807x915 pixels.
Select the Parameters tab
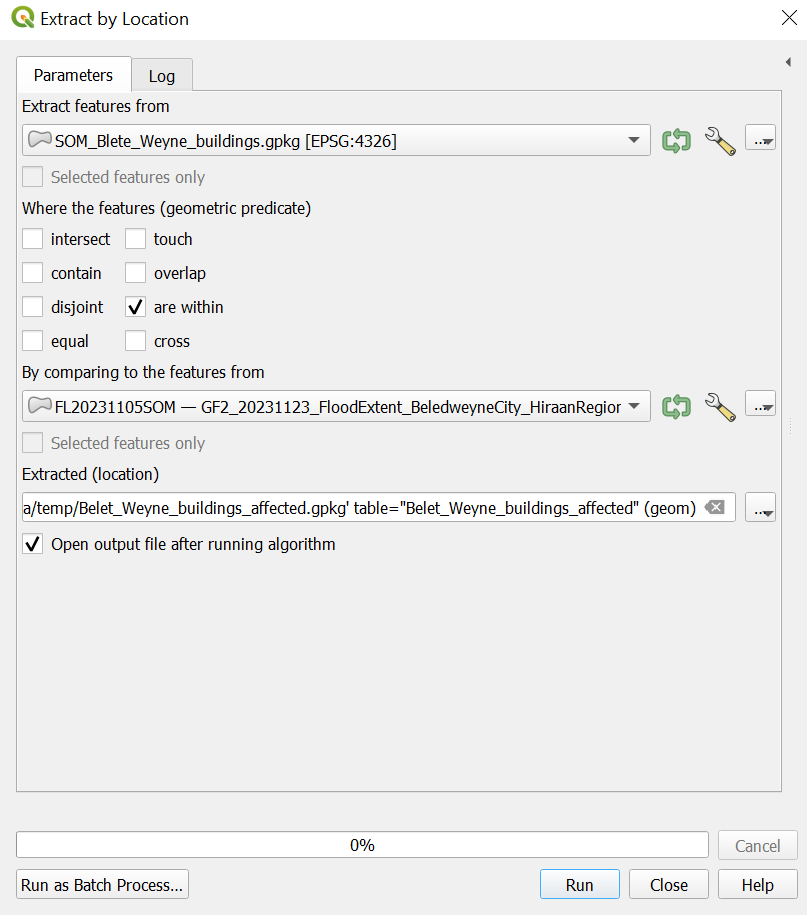coord(73,75)
